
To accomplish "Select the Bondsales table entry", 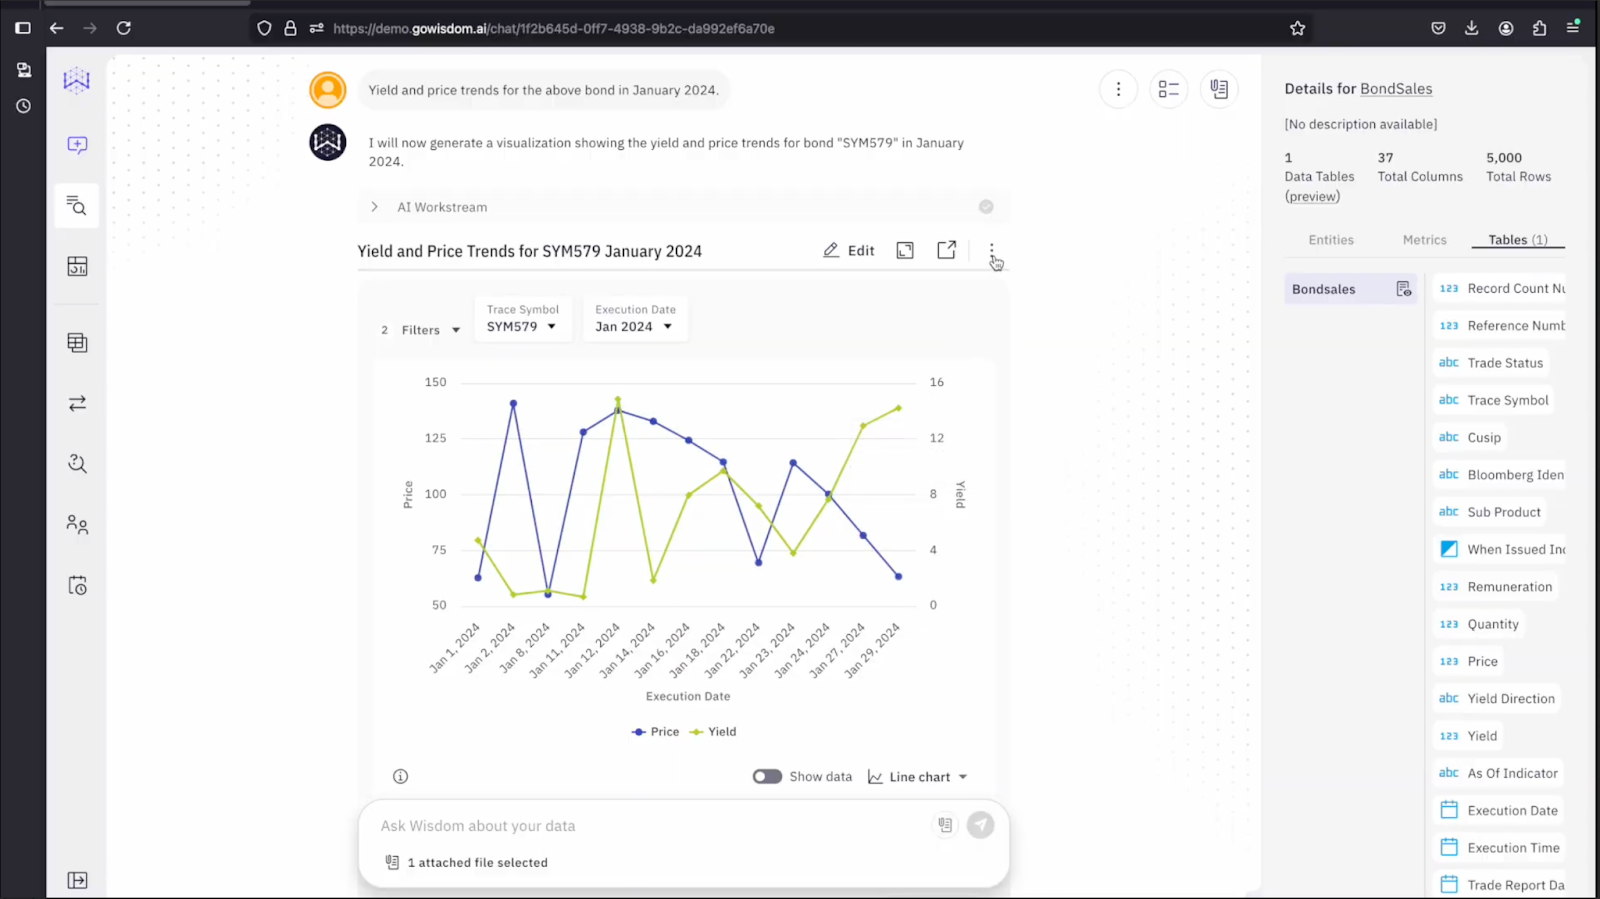I will (x=1350, y=289).
